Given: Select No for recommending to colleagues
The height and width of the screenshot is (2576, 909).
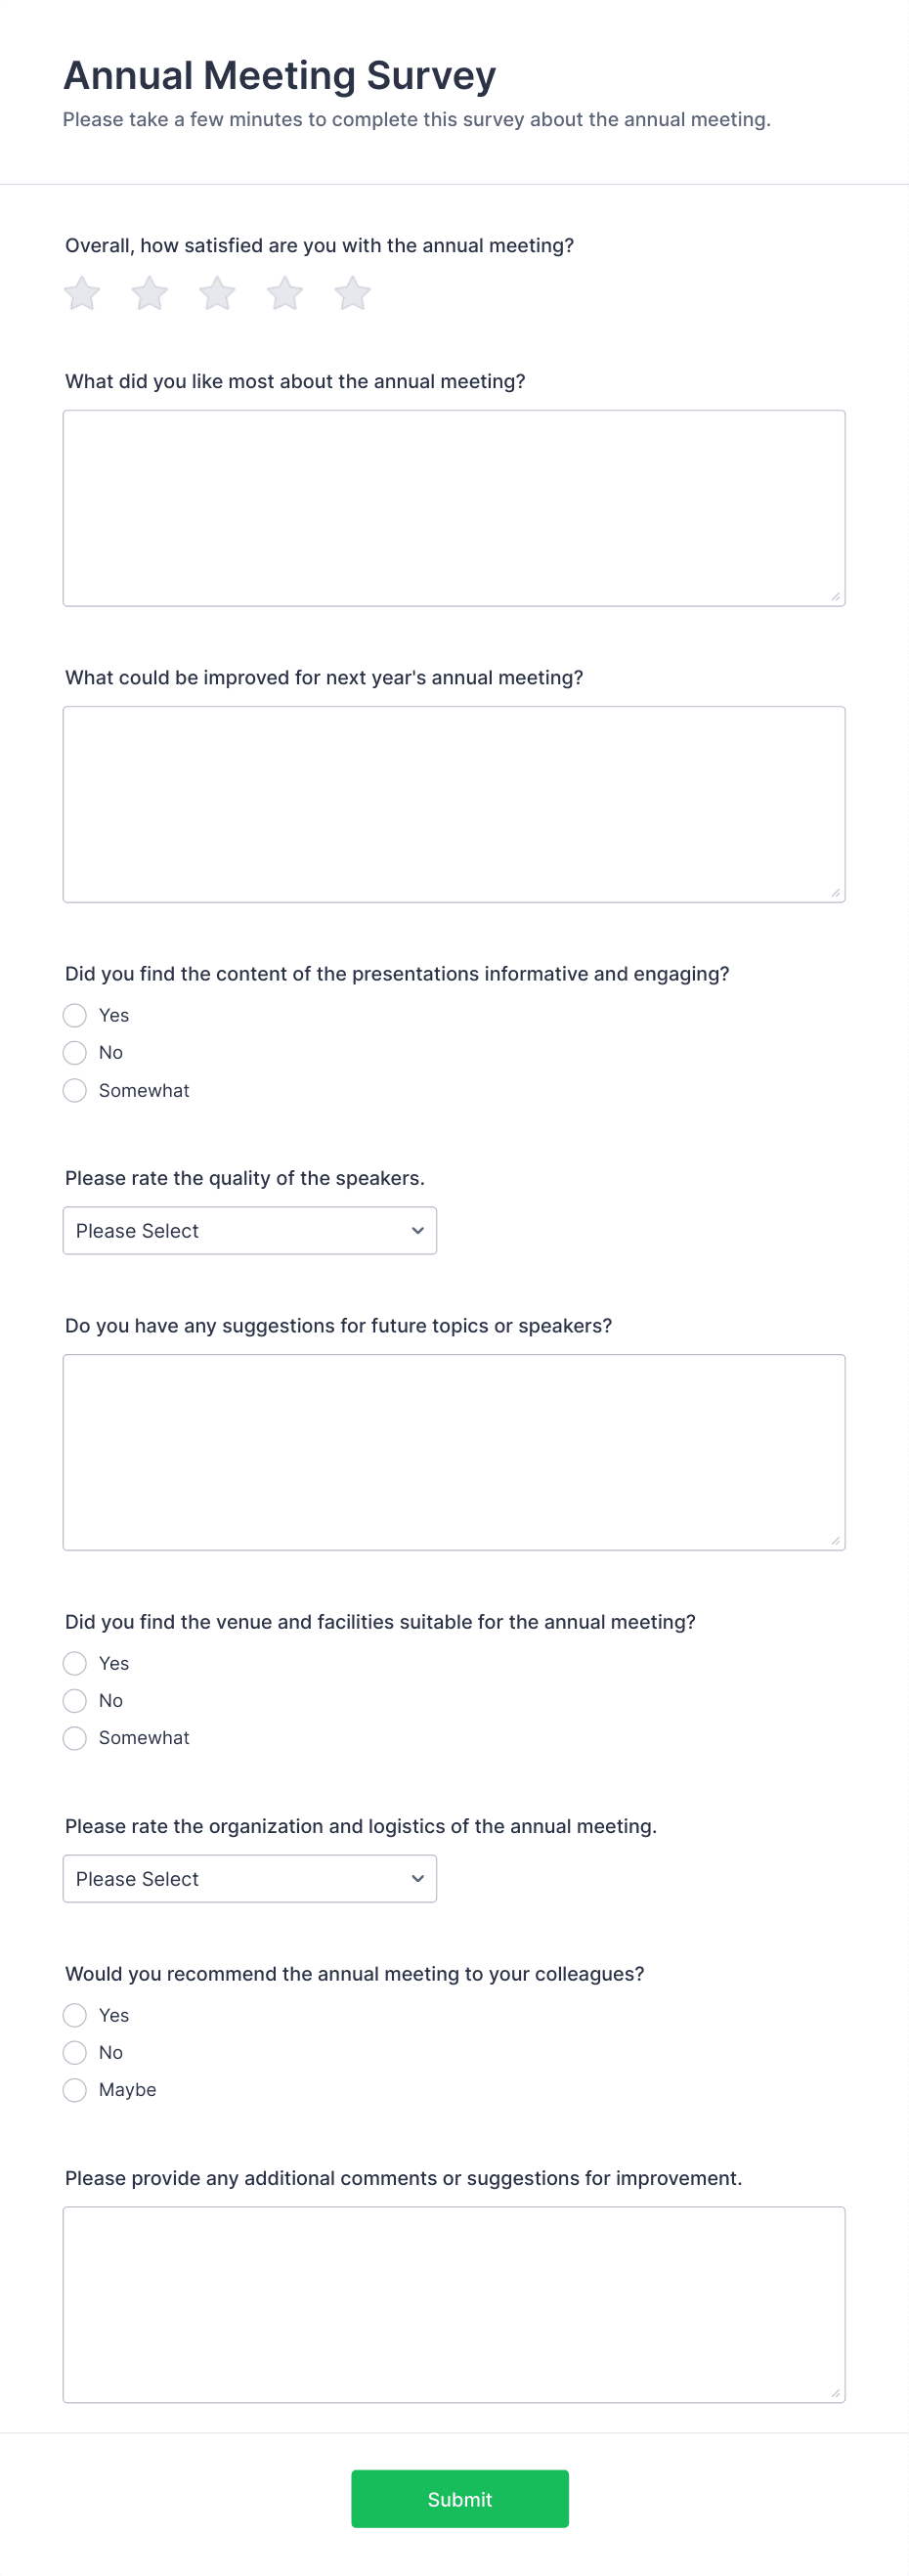Looking at the screenshot, I should (74, 2052).
